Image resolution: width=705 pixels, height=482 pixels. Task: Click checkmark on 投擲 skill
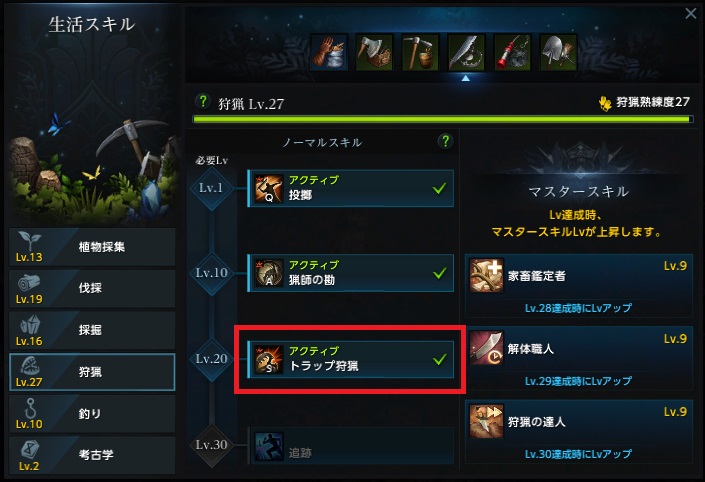point(439,188)
